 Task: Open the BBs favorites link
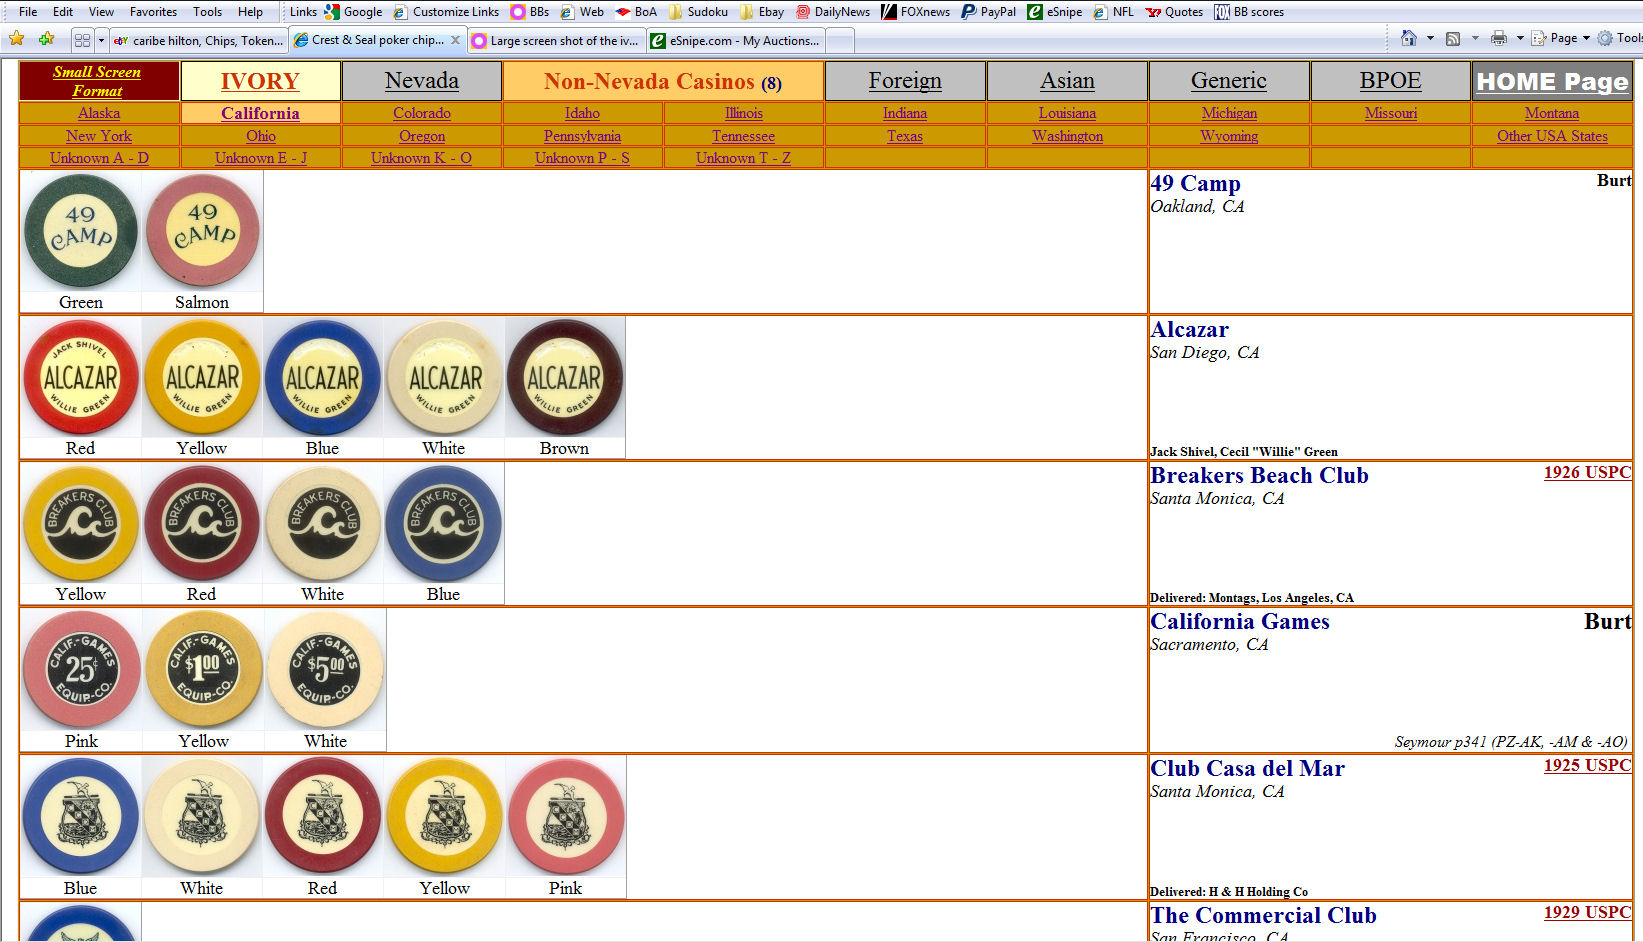click(529, 12)
